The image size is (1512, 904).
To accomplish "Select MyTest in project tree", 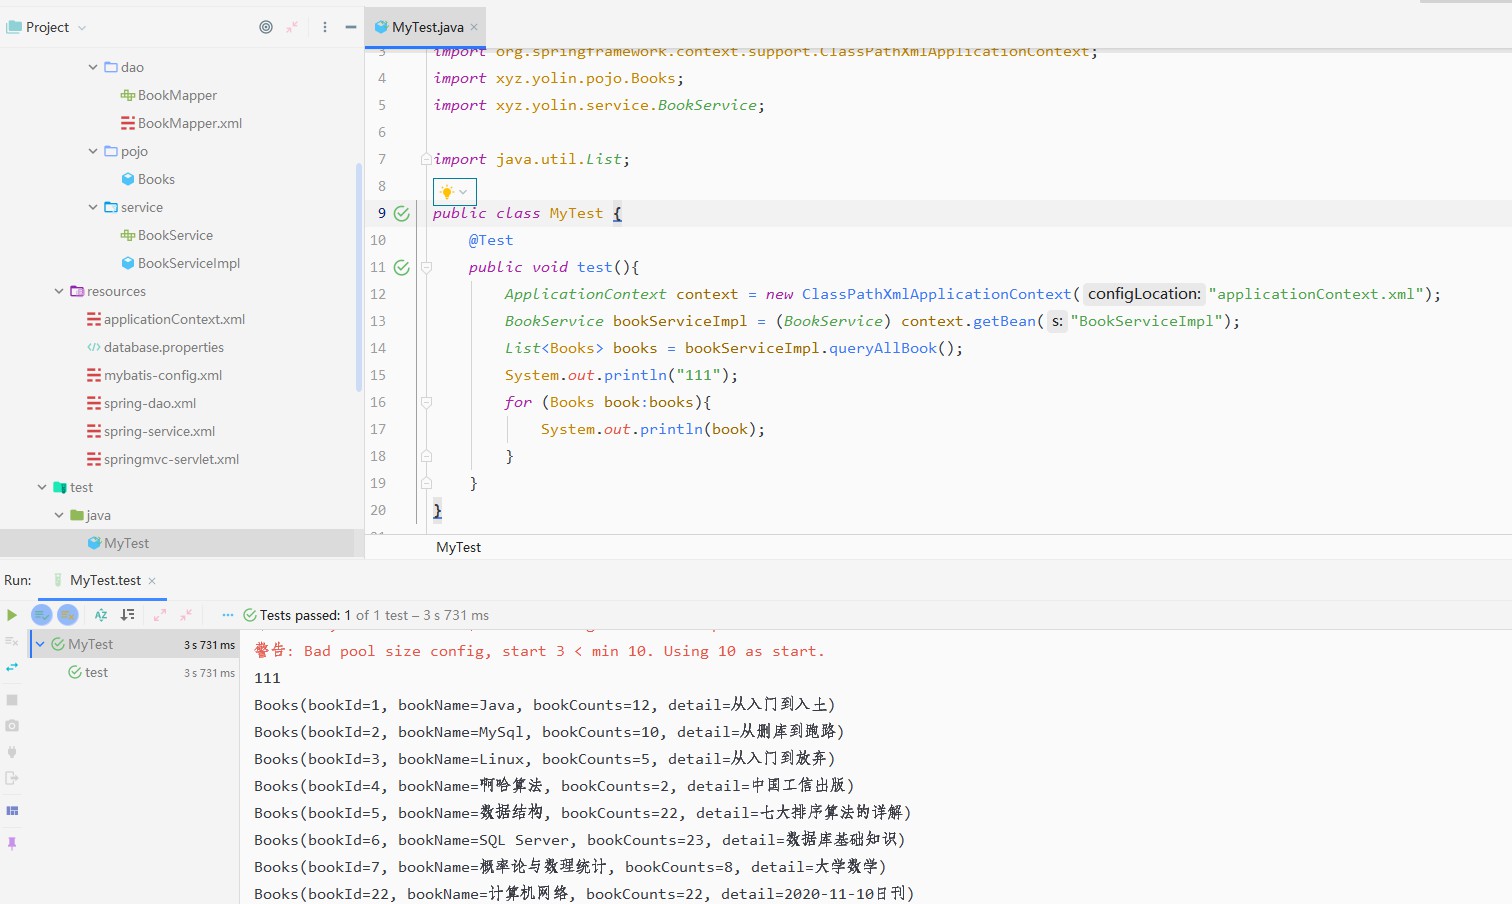I will pos(126,543).
